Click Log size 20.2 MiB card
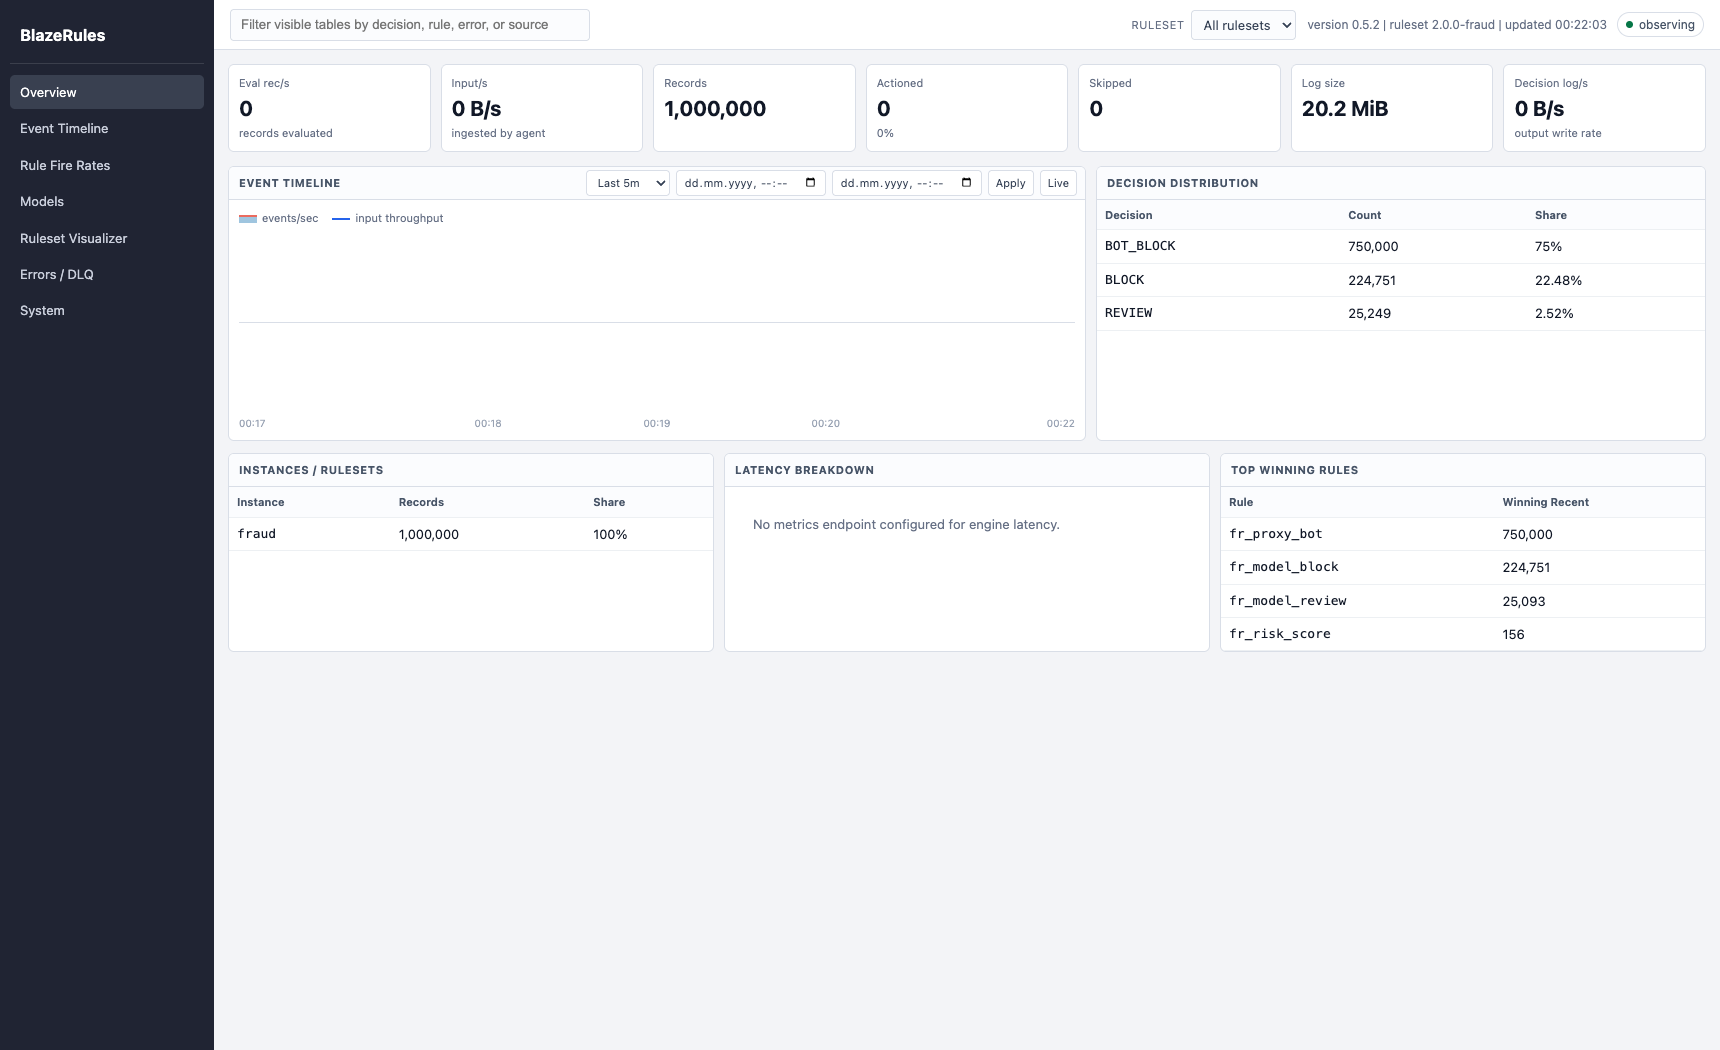Image resolution: width=1720 pixels, height=1050 pixels. pos(1392,108)
